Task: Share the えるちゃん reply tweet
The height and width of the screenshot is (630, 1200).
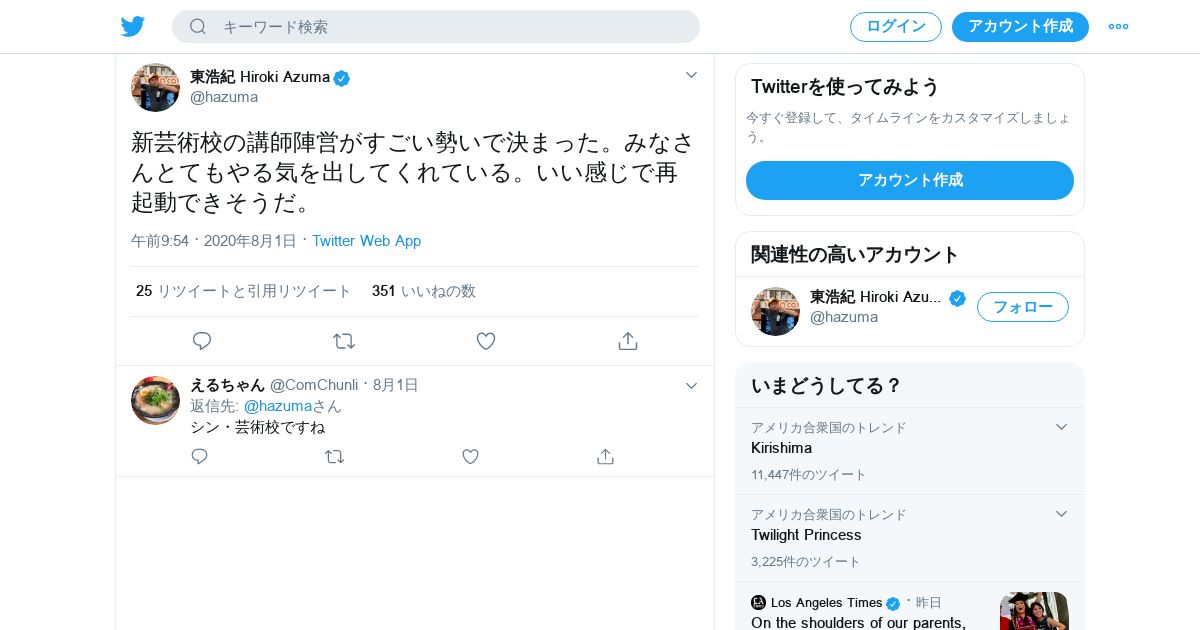Action: coord(605,457)
